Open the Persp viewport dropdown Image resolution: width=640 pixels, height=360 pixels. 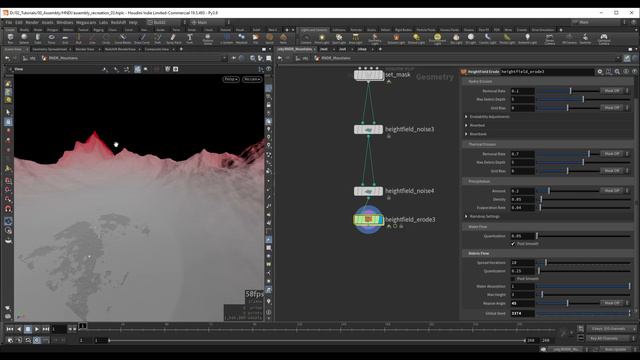pos(231,79)
